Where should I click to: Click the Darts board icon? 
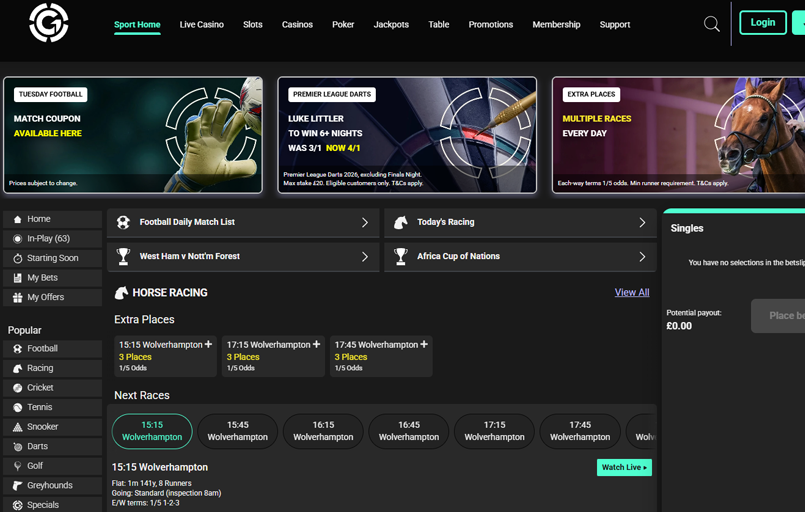pyautogui.click(x=17, y=446)
